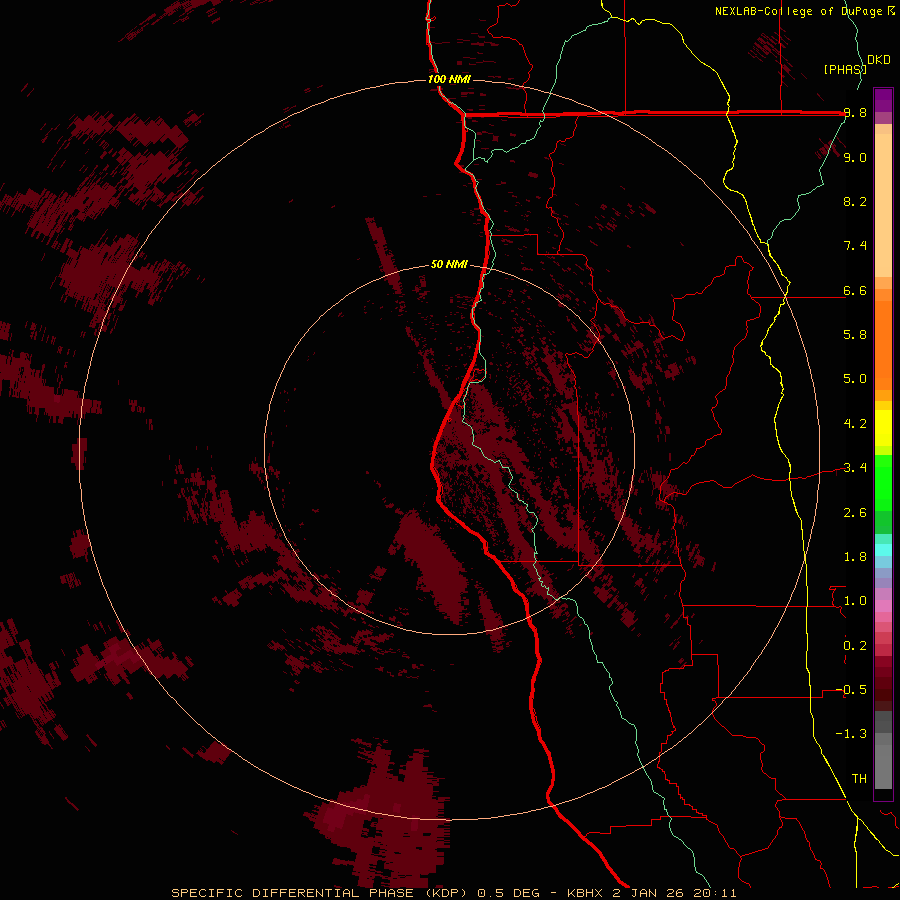
Task: Click the bright green band of the color scale
Action: click(x=883, y=483)
